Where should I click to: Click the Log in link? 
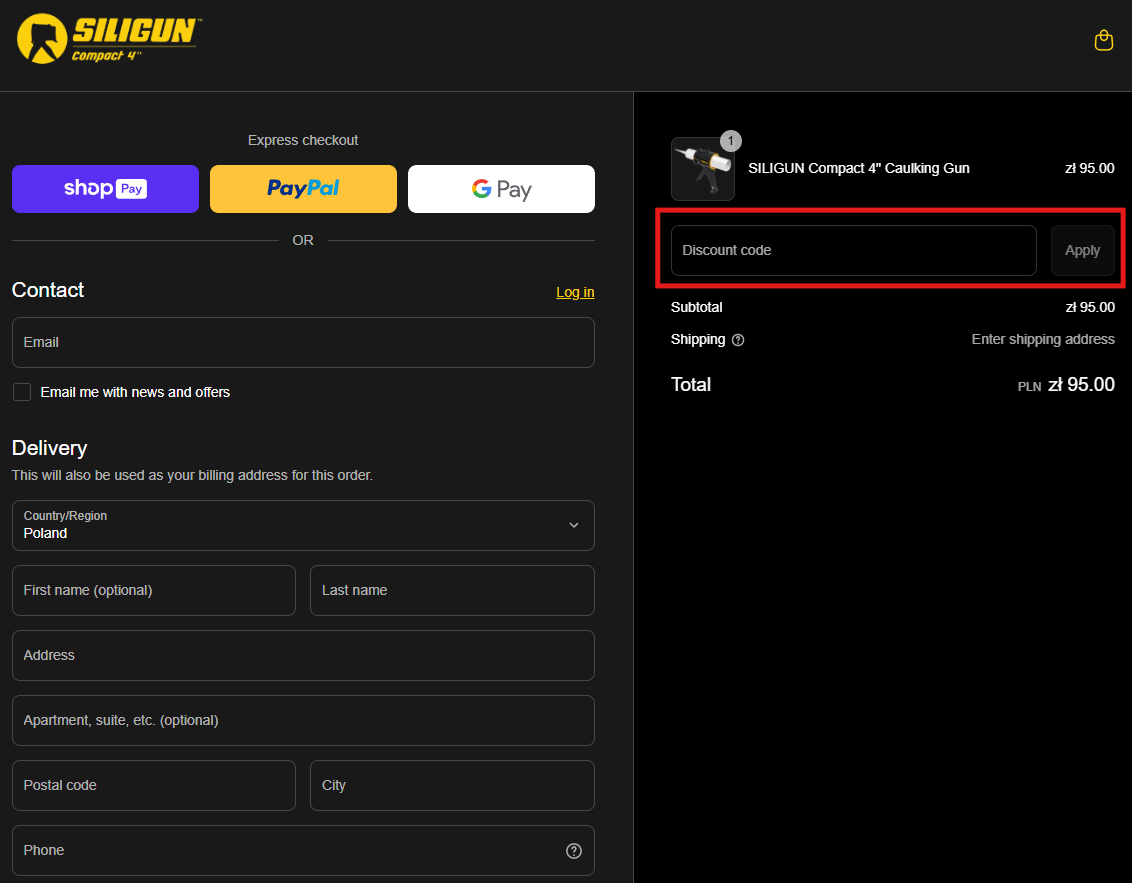pos(575,292)
